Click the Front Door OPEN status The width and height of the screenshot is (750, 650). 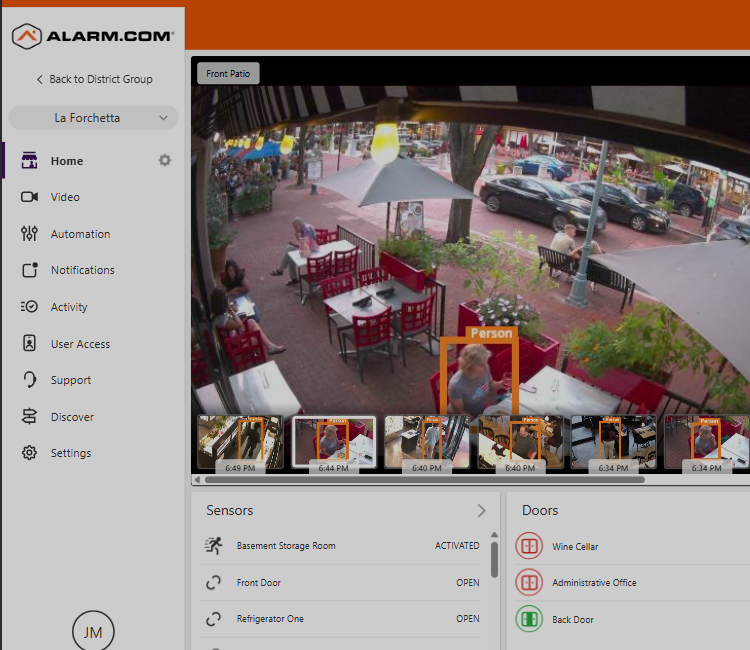pyautogui.click(x=468, y=583)
